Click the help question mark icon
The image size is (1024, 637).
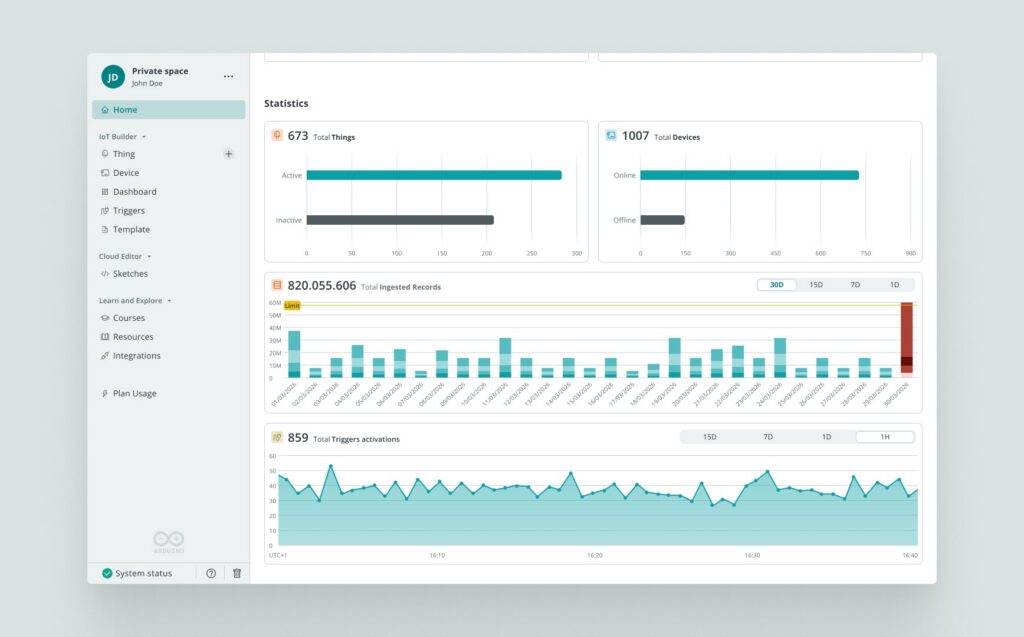pyautogui.click(x=211, y=573)
